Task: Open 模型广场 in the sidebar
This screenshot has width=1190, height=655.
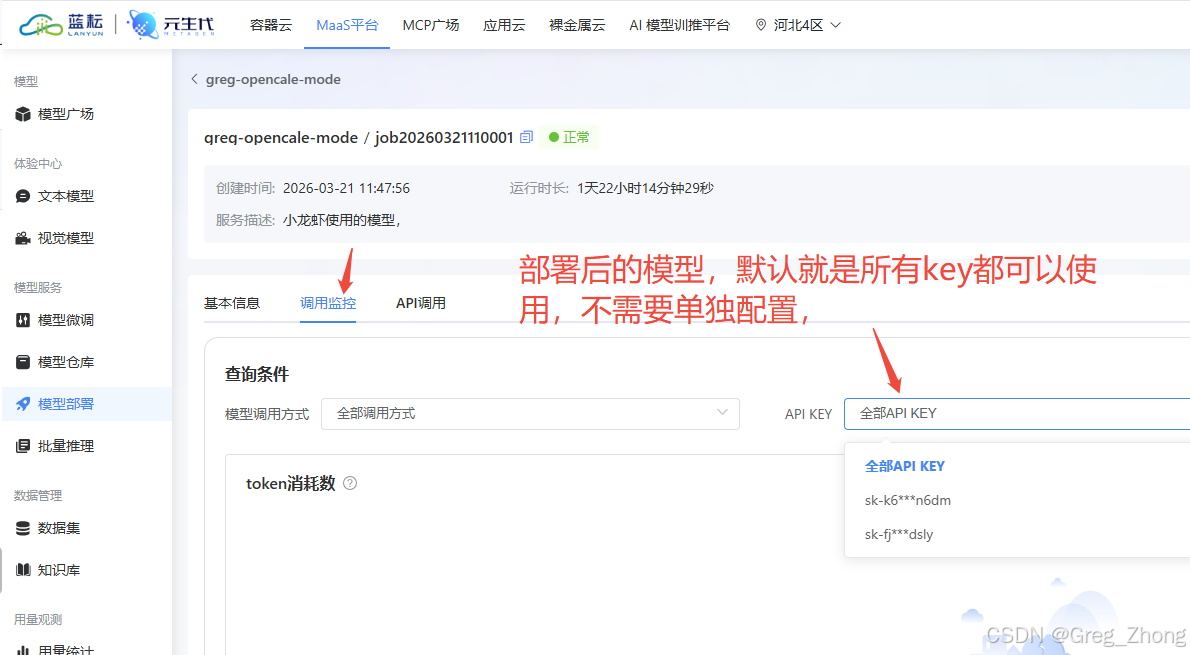Action: (66, 114)
